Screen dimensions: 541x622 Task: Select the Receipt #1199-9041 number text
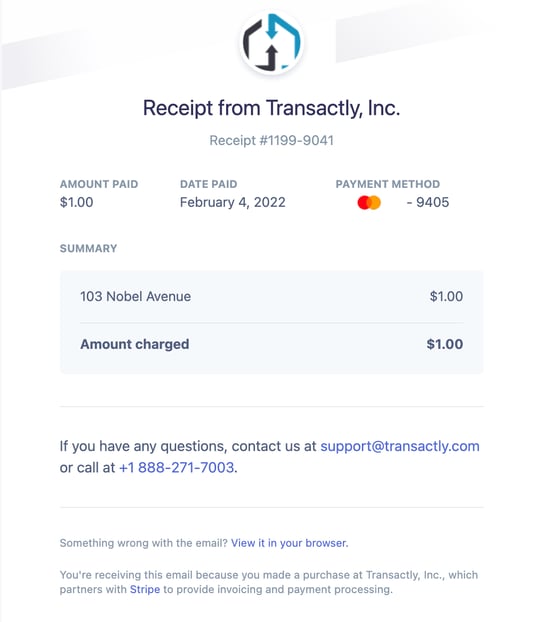(271, 140)
